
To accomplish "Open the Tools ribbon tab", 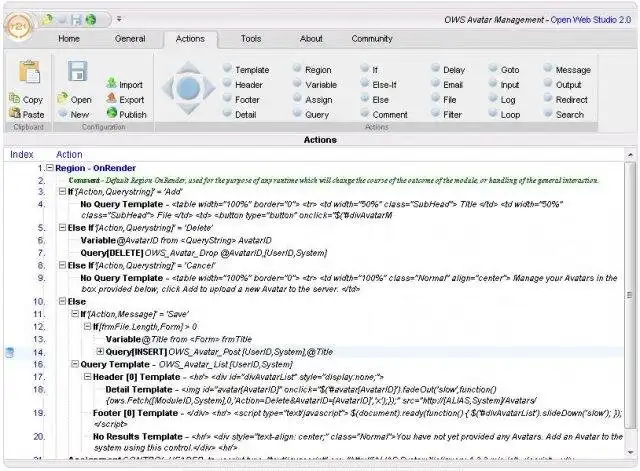I will tap(251, 39).
